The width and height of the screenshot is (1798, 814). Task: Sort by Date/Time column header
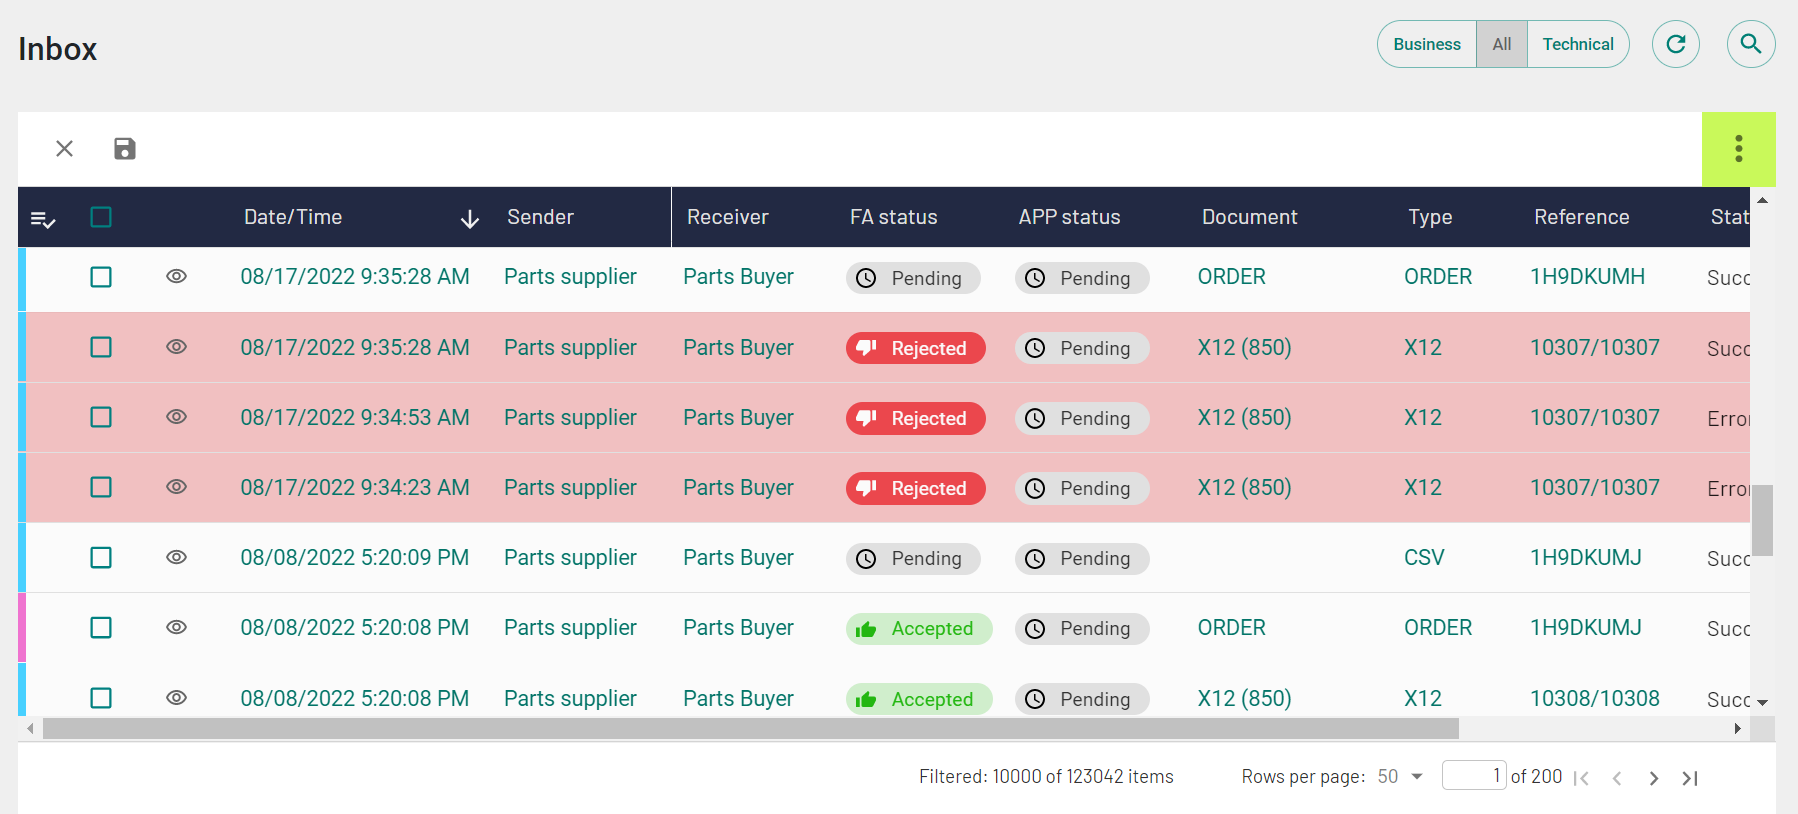click(293, 217)
